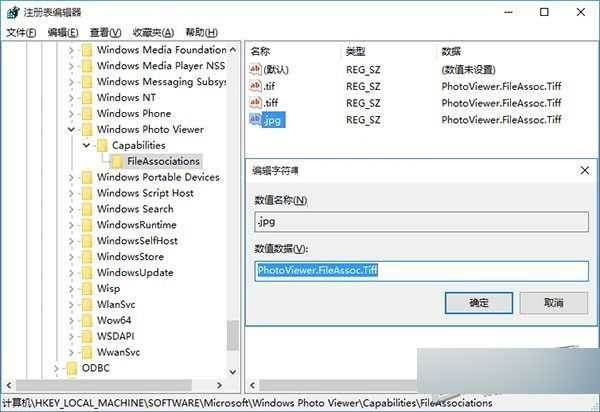Click the WindowsUpdate folder icon
600x412 pixels.
tap(86, 273)
